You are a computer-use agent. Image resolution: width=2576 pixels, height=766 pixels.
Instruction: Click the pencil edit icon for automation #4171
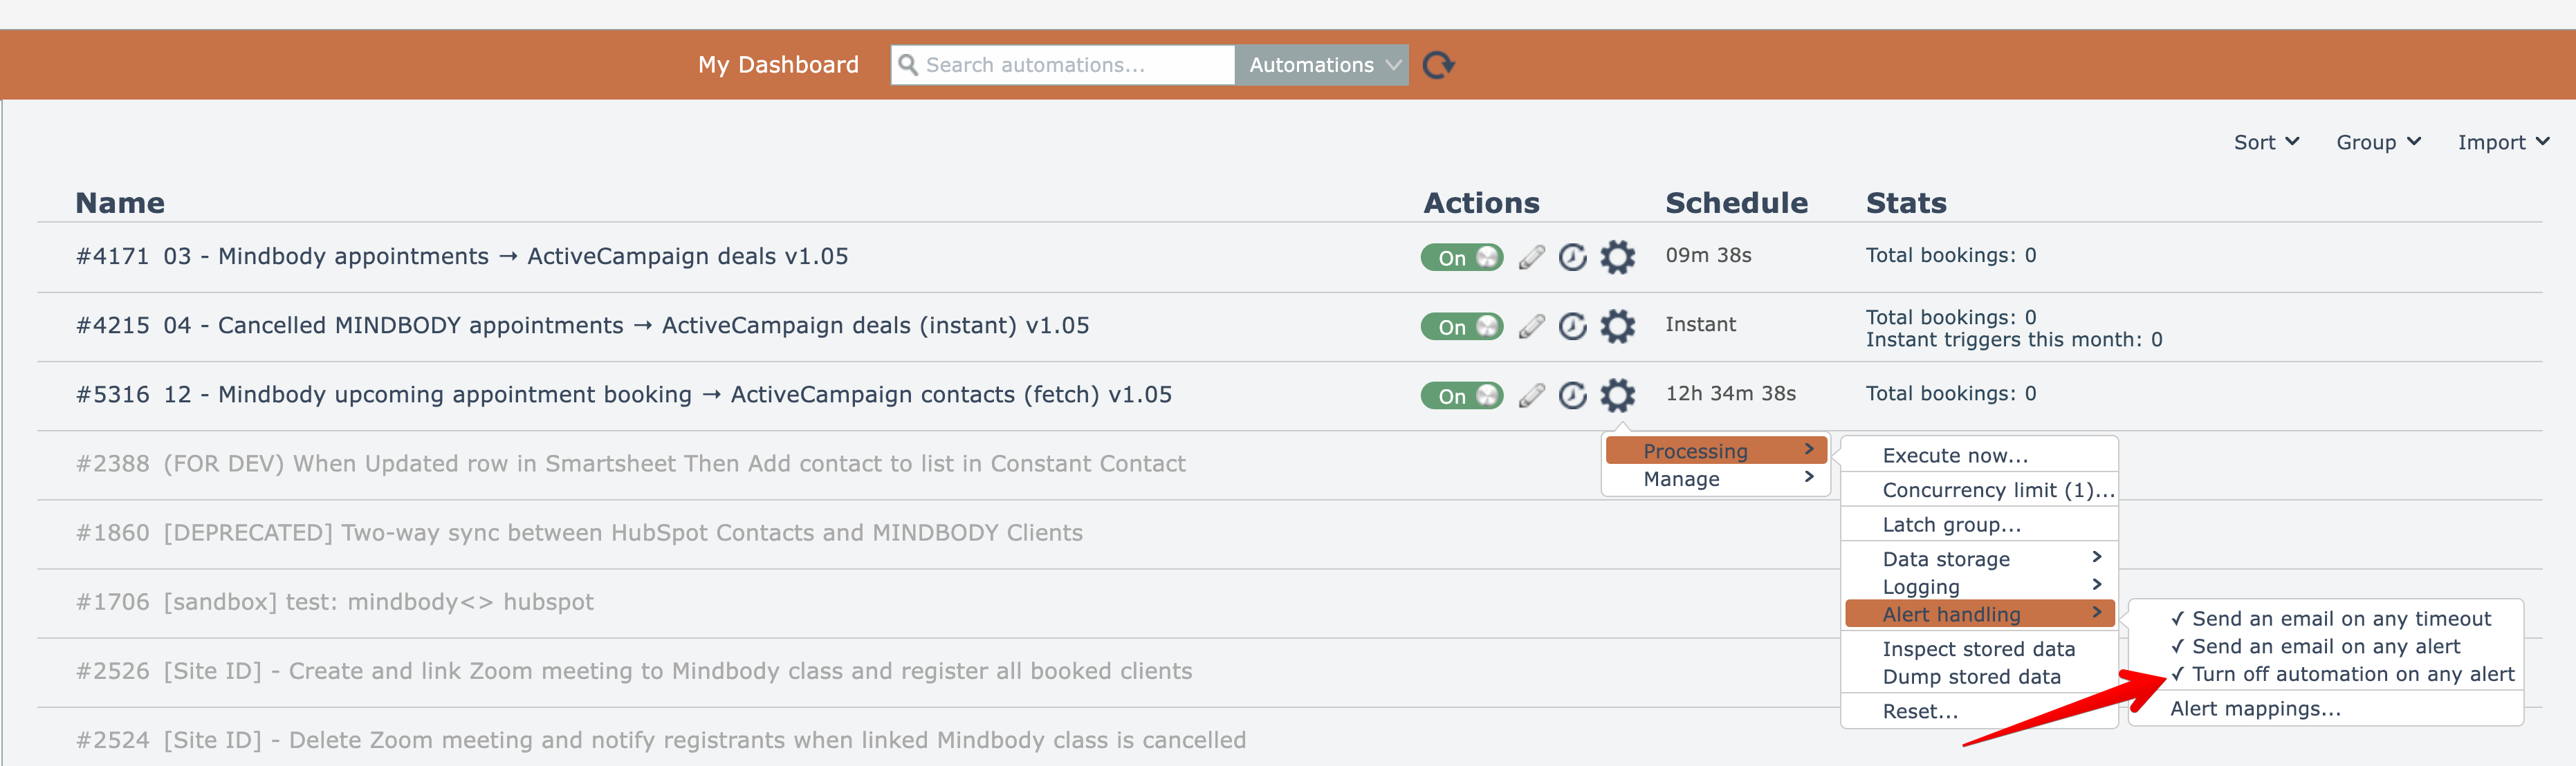coord(1531,257)
